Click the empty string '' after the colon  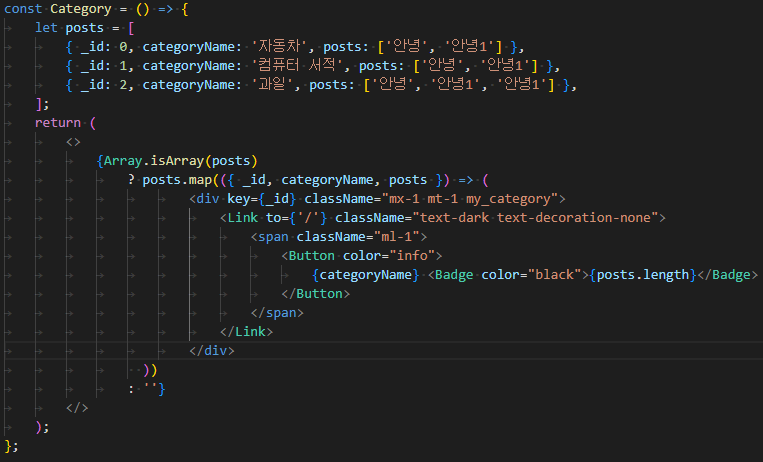coord(150,388)
